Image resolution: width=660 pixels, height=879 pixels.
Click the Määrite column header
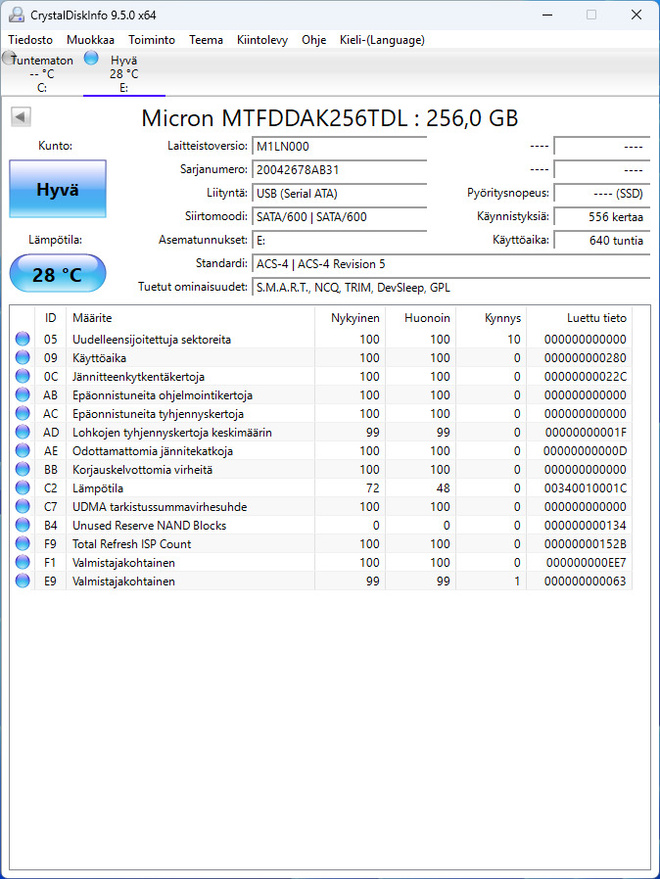pyautogui.click(x=190, y=318)
